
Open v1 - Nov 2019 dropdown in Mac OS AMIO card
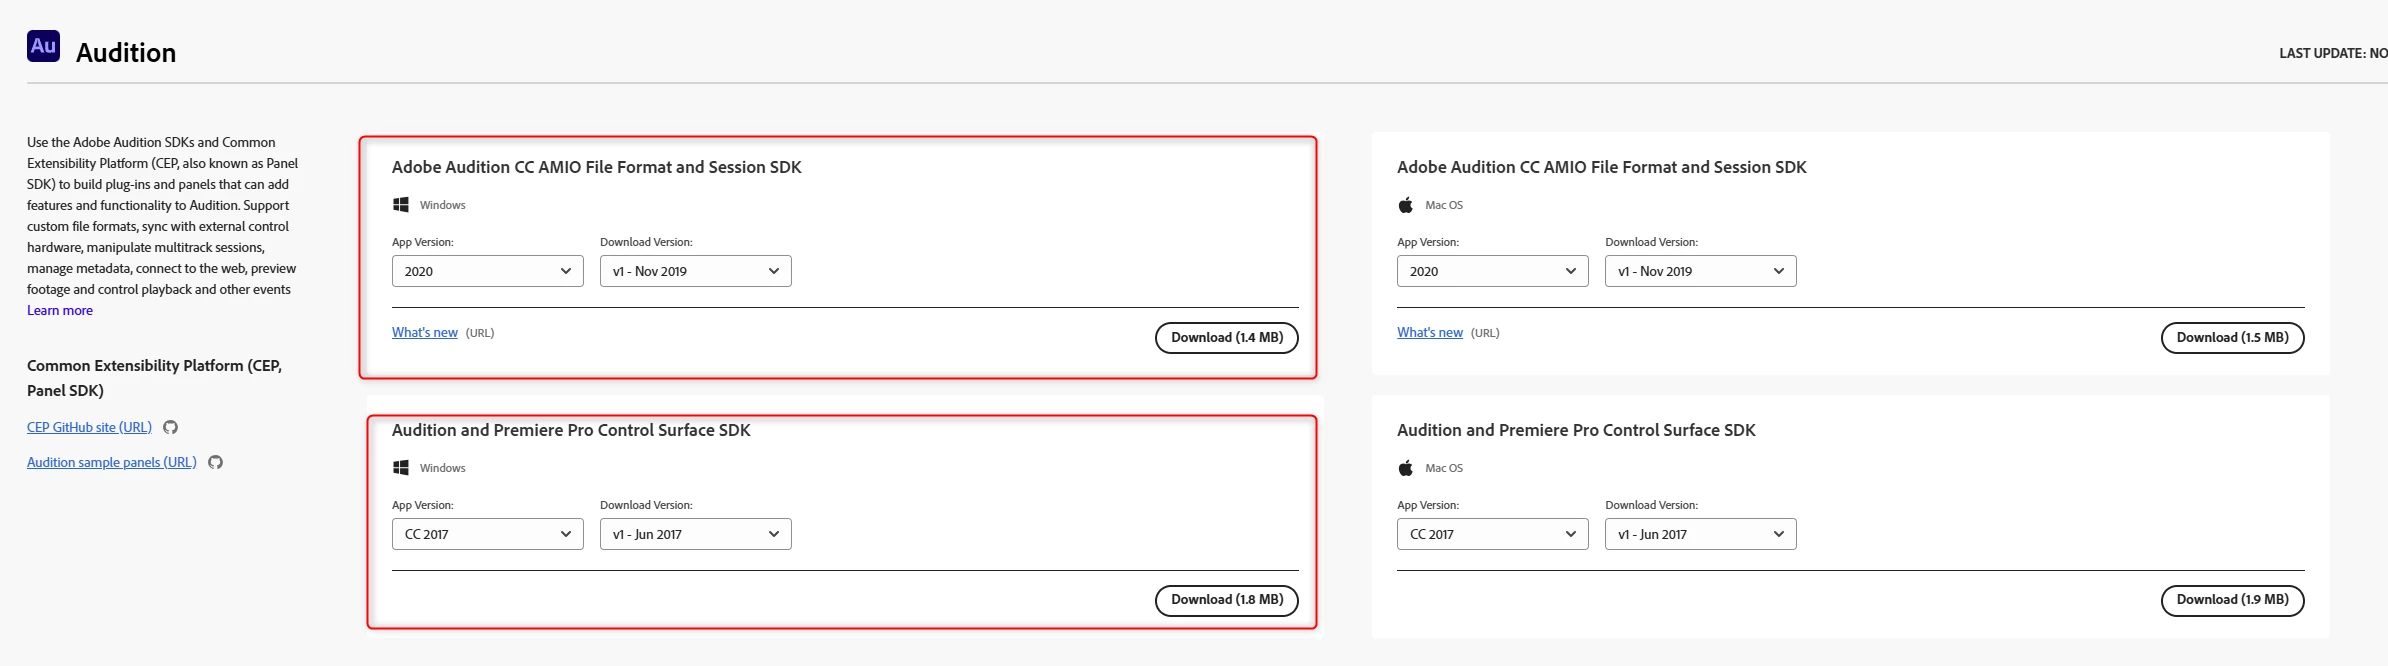tap(1700, 271)
